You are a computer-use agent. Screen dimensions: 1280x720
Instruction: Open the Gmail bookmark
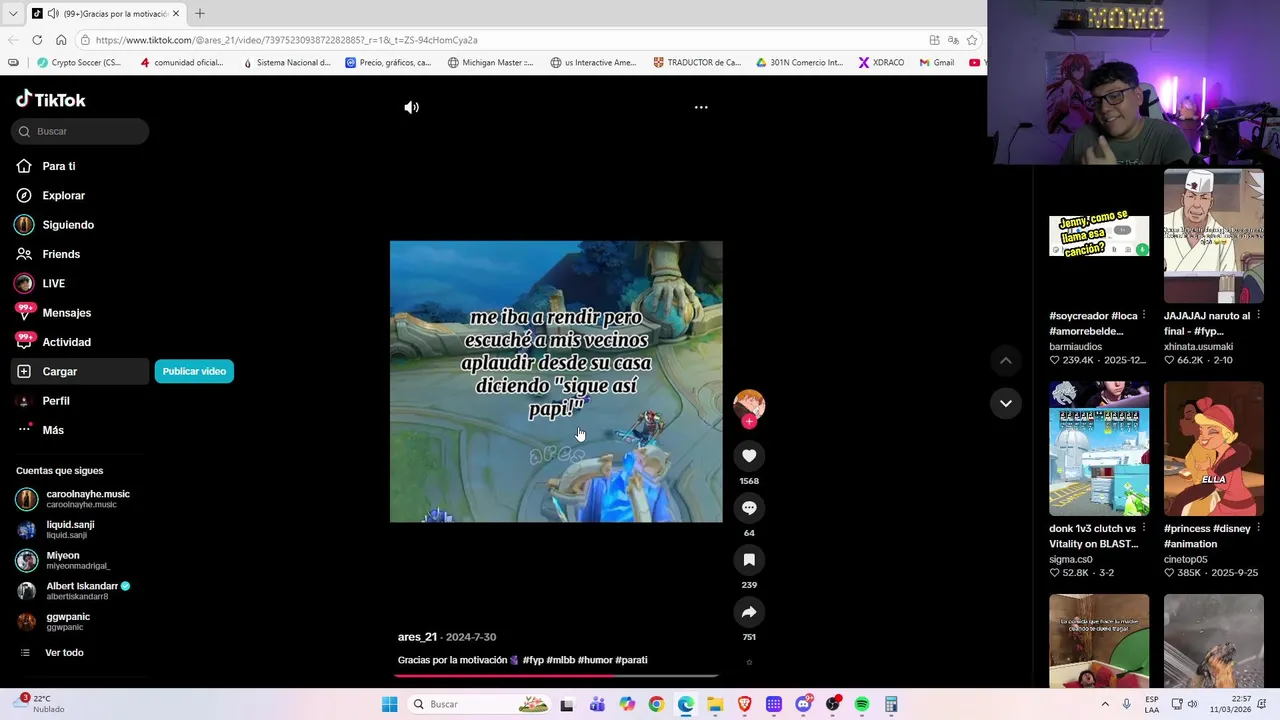pos(936,62)
